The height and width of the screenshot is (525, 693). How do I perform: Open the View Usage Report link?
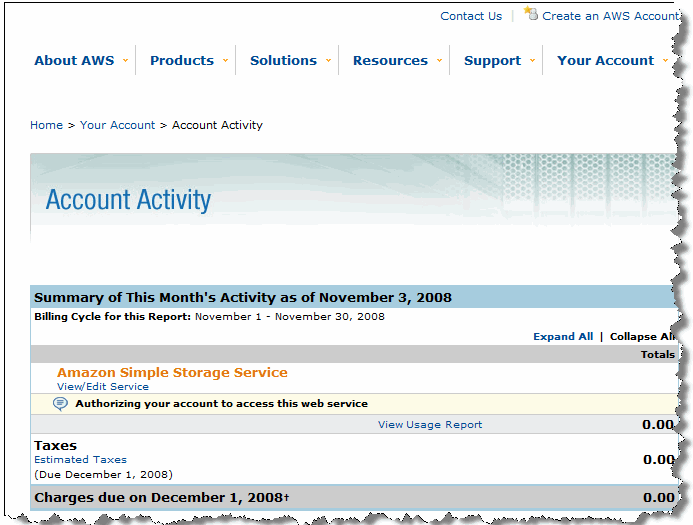tap(430, 424)
